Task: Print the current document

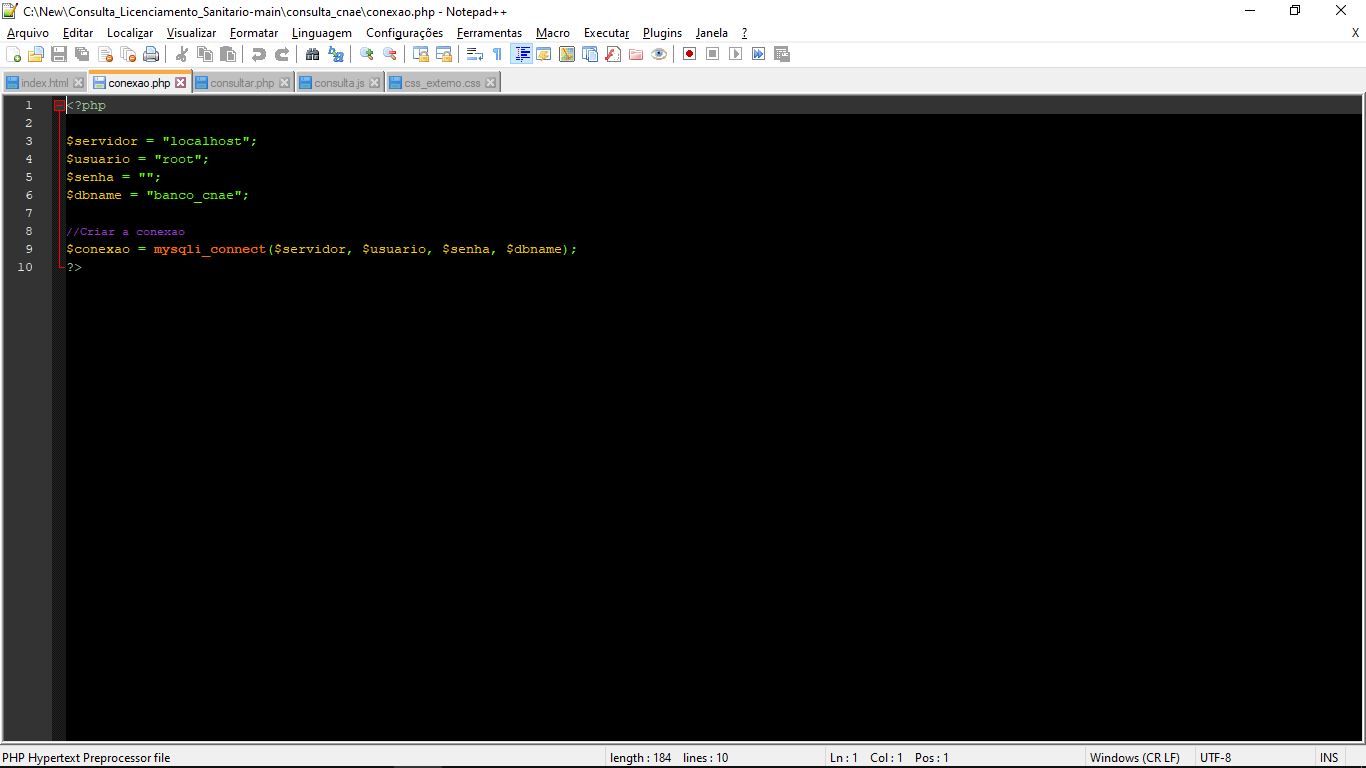Action: [150, 54]
